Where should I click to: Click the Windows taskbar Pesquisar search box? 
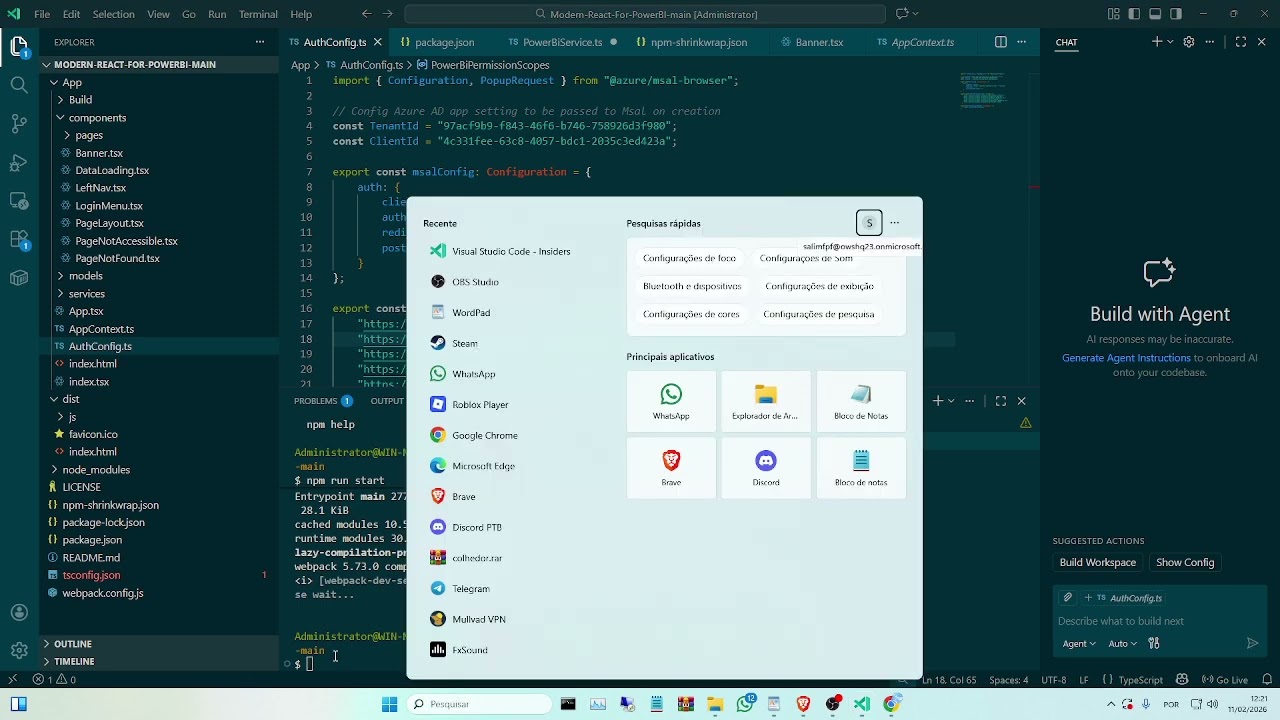pos(479,704)
